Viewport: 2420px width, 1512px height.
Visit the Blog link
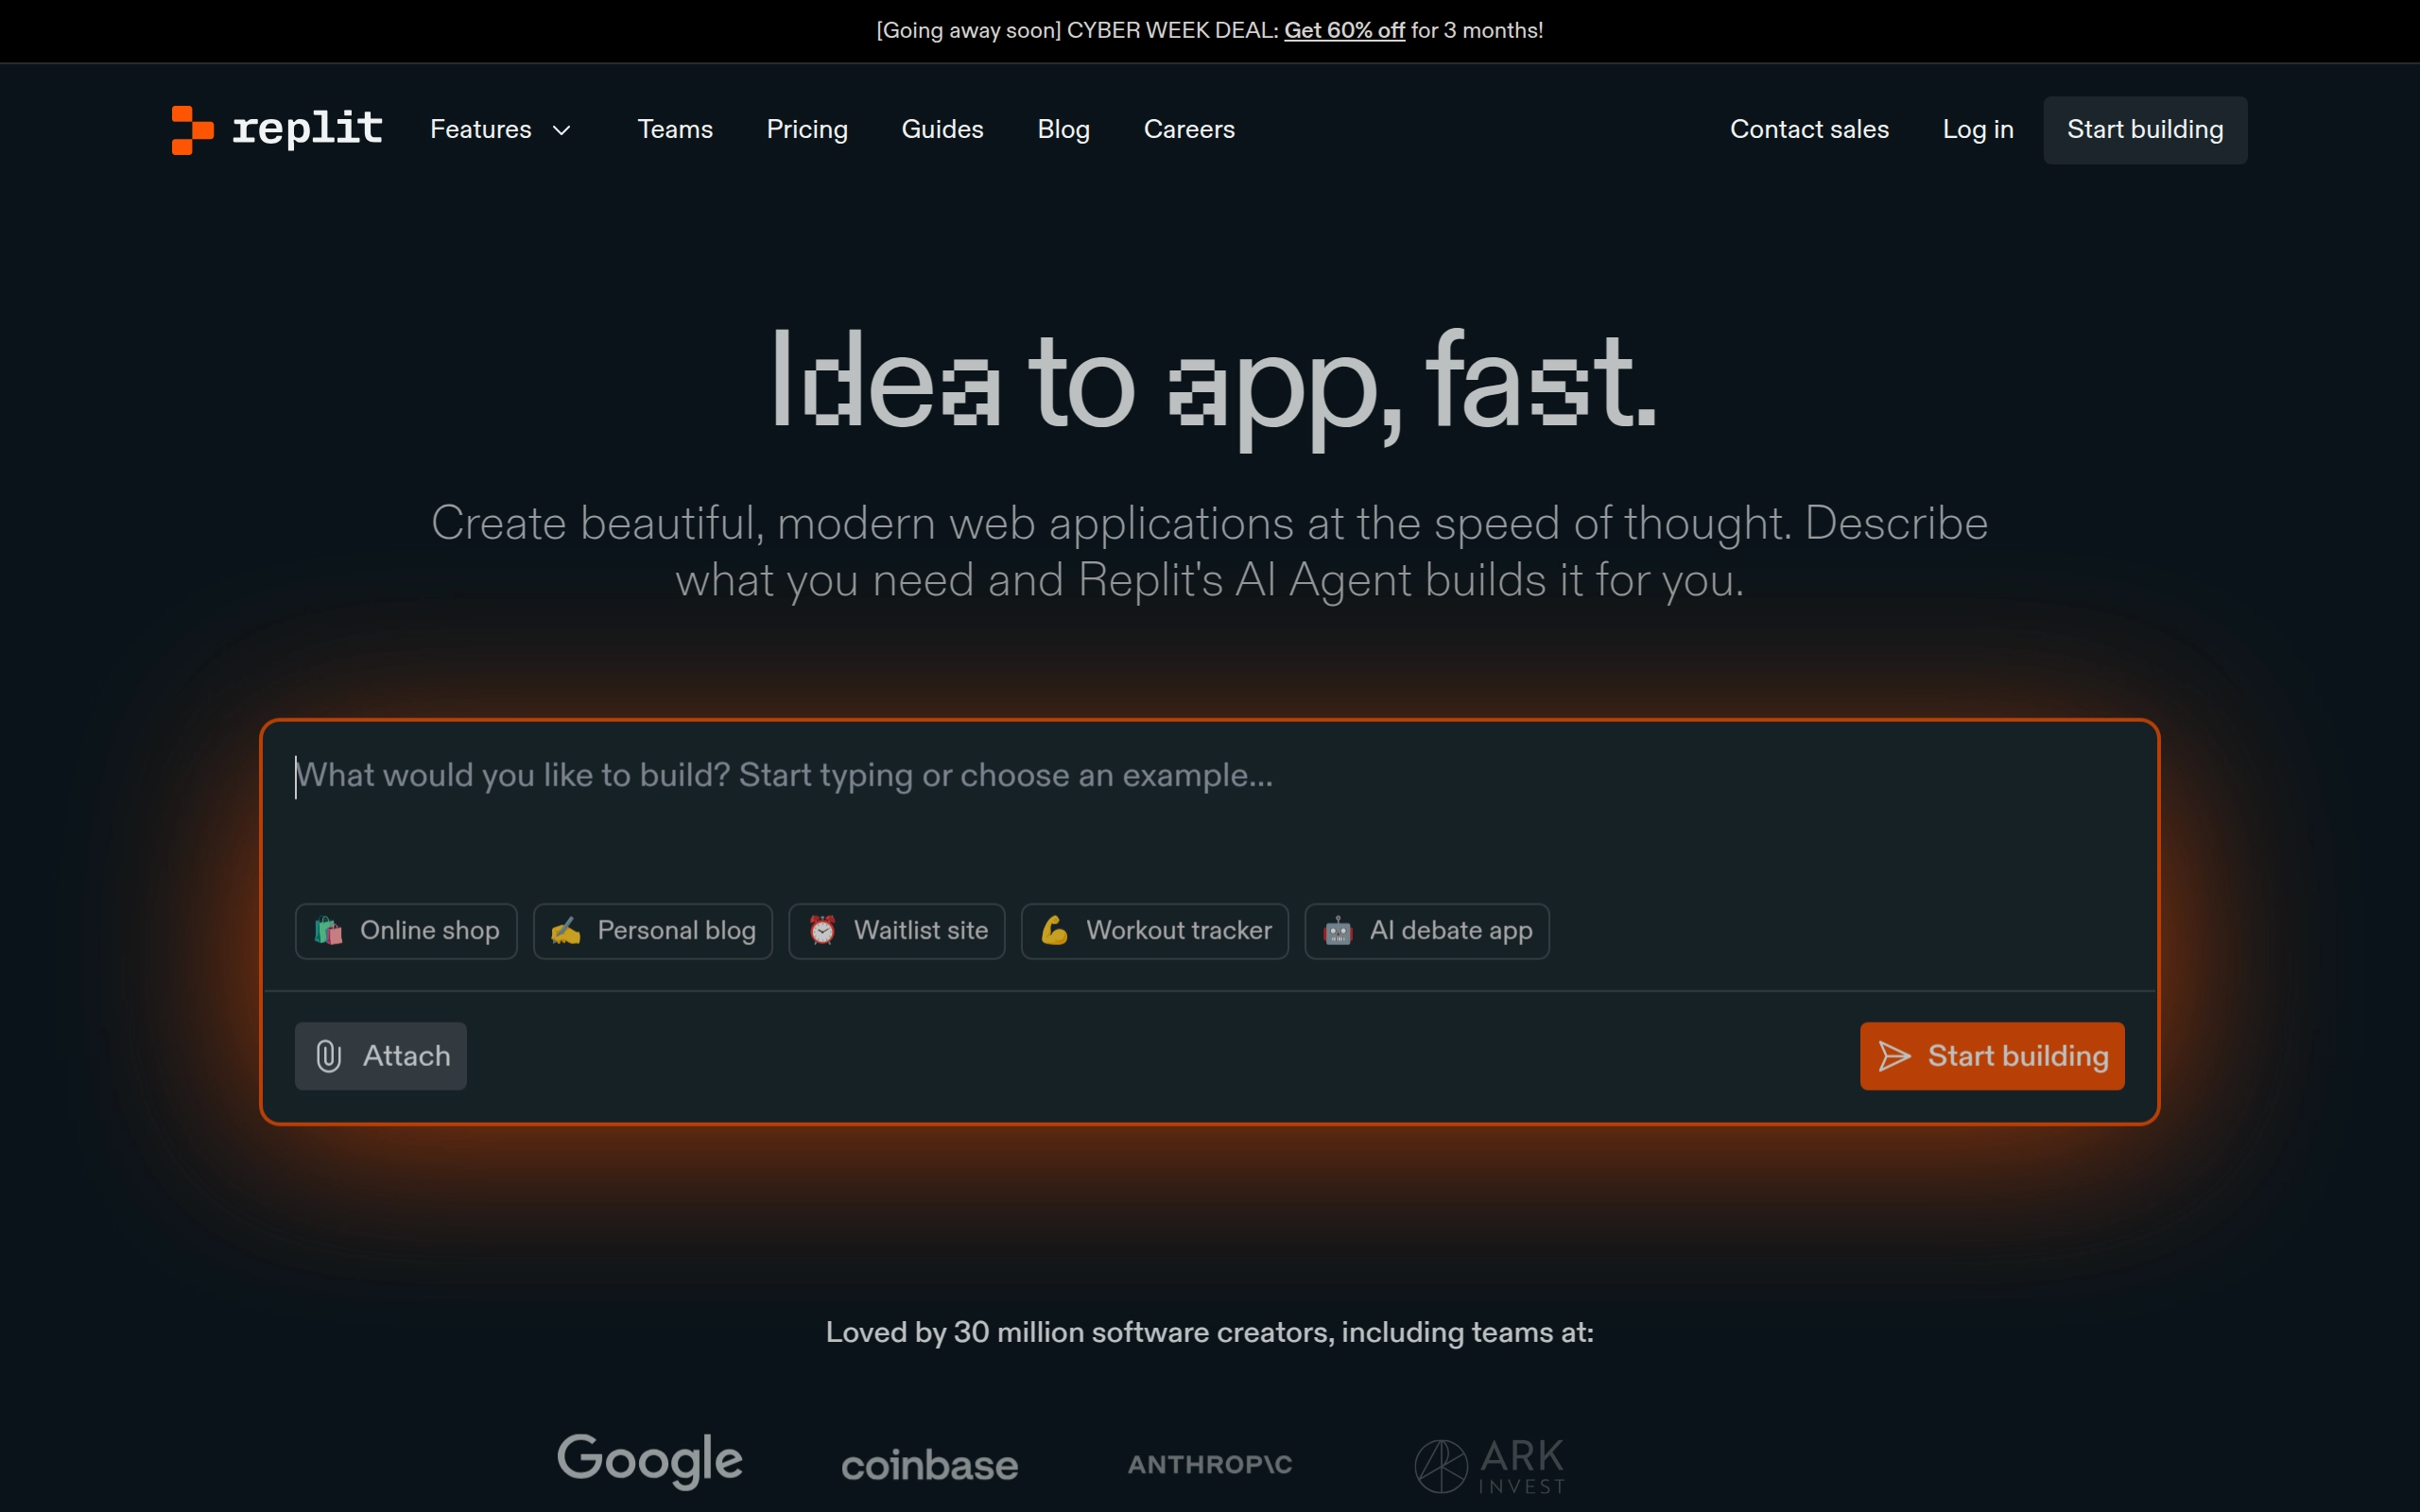[1063, 130]
